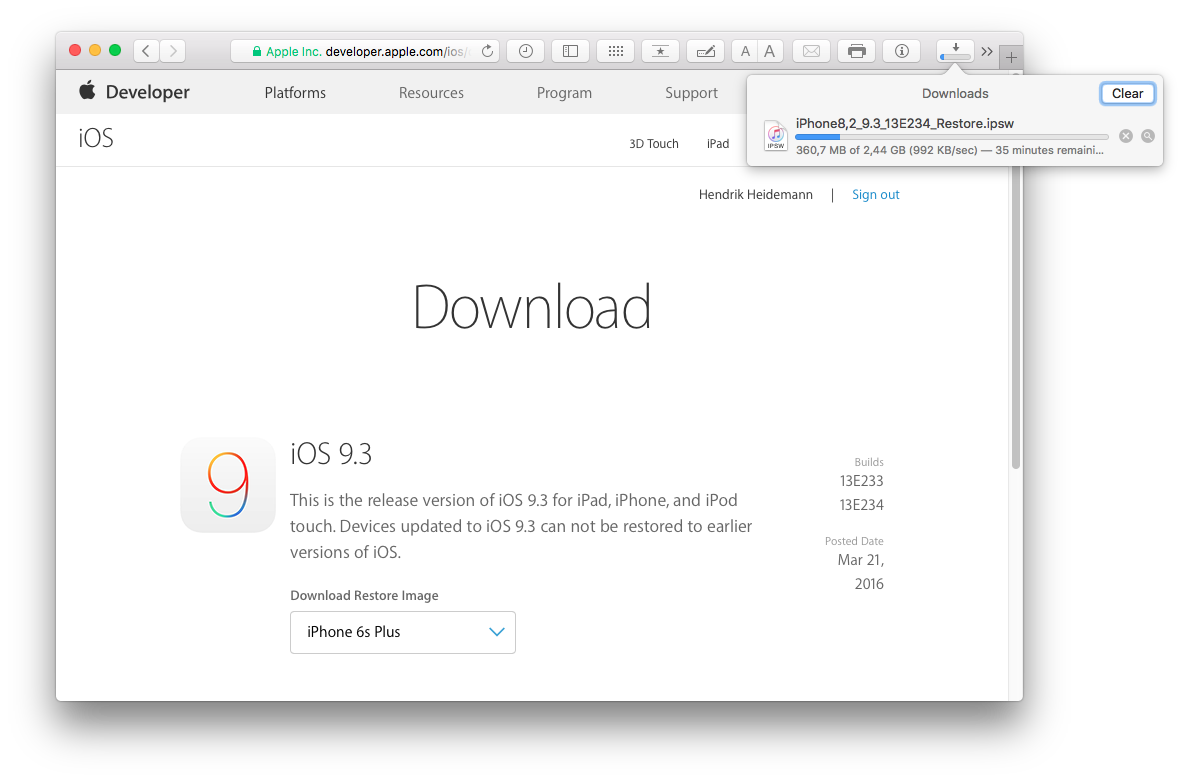Screen dimensions: 1193x781
Task: Go back with Safari's back arrow
Action: click(146, 51)
